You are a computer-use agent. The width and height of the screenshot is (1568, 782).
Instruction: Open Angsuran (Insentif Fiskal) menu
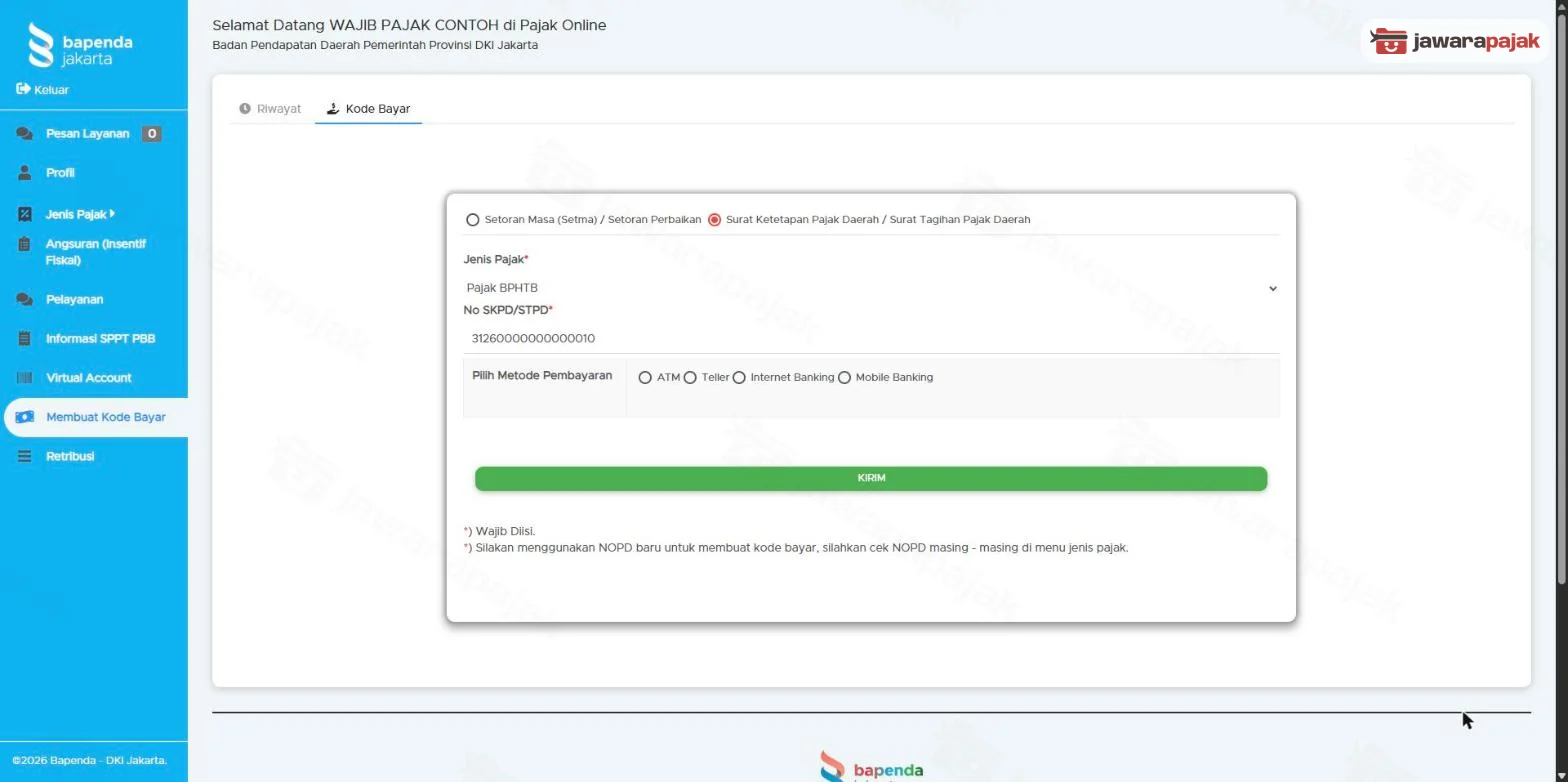pos(94,252)
